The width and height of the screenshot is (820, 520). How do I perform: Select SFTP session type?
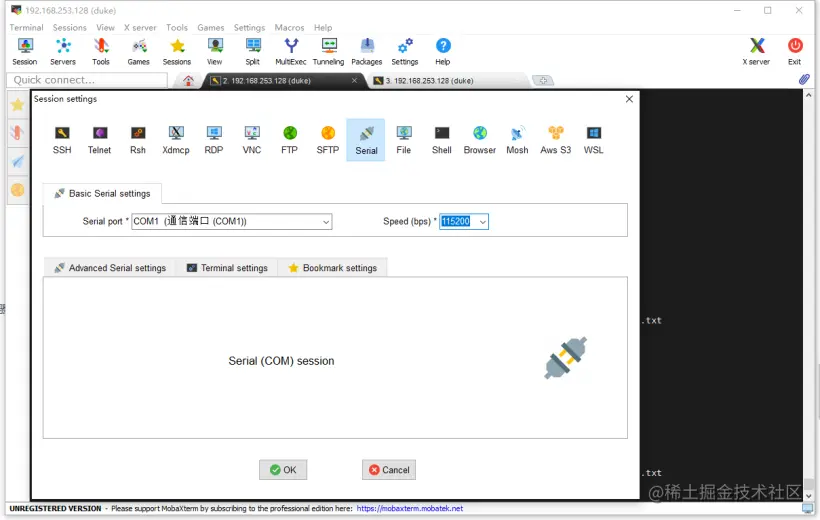(328, 140)
